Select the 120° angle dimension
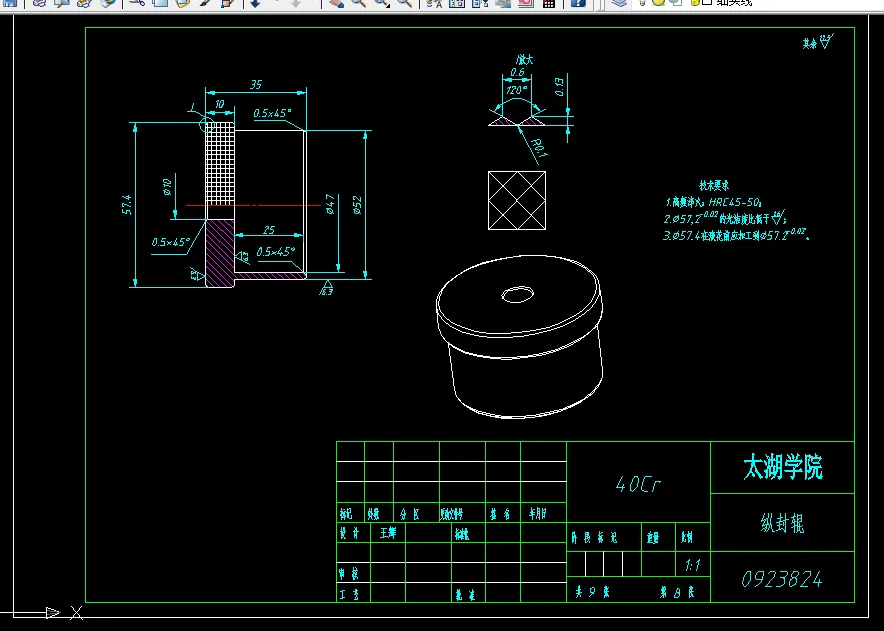Screen dimensions: 884x631 click(x=517, y=90)
